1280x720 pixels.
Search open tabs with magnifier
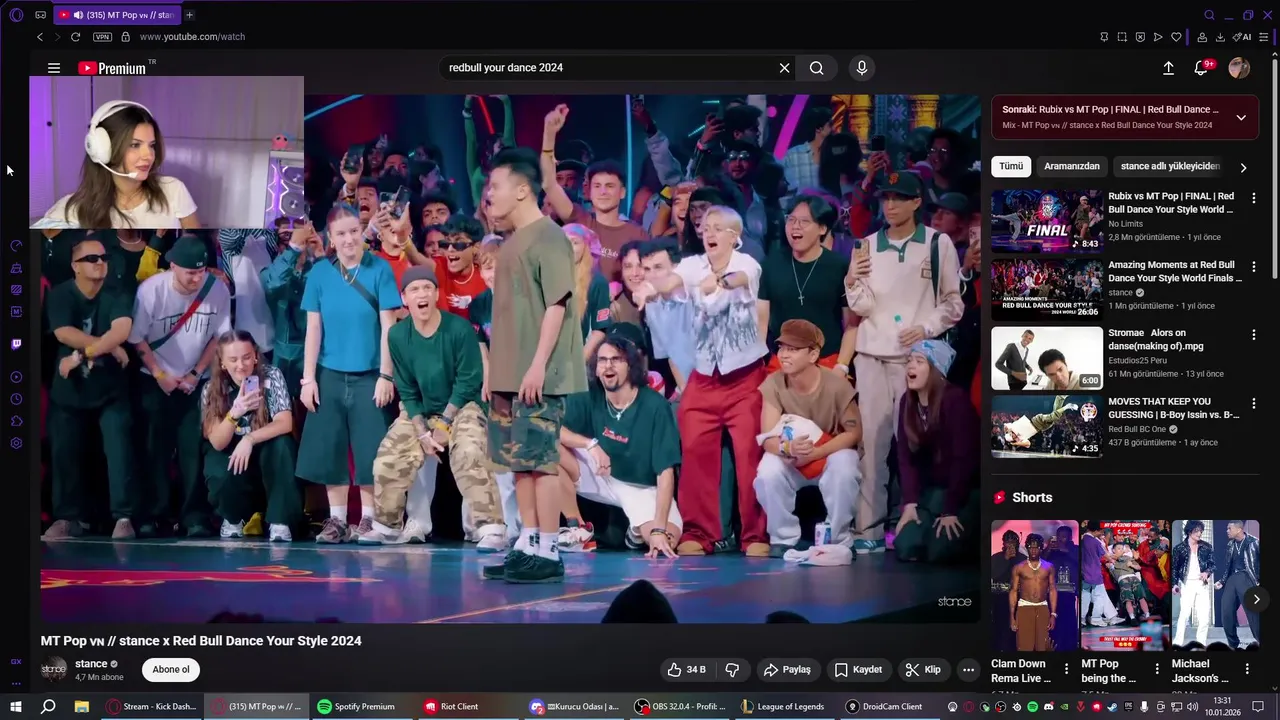click(x=1209, y=15)
